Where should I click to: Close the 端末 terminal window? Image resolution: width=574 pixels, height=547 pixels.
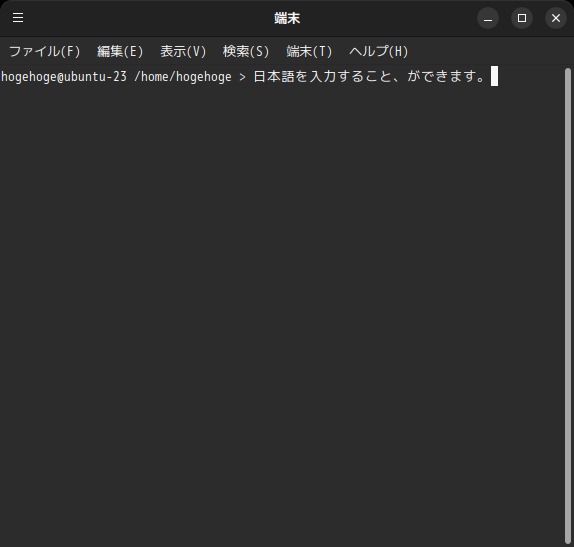[556, 18]
